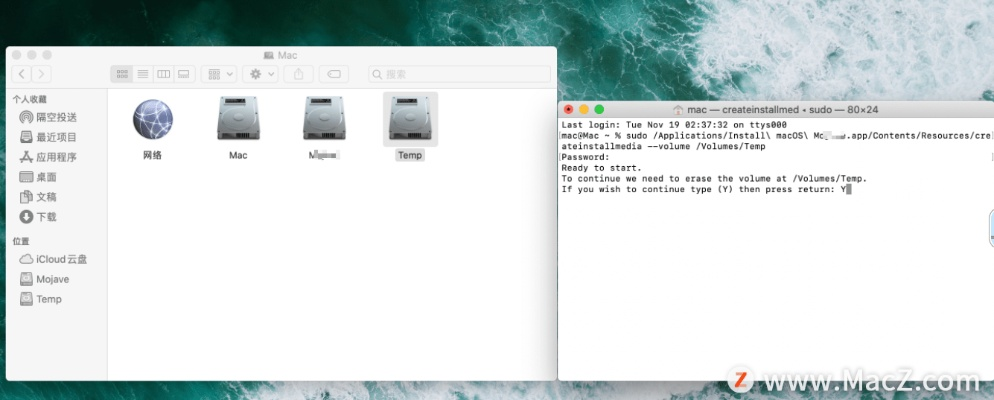Switch Finder to icon view
The image size is (994, 400).
[123, 74]
